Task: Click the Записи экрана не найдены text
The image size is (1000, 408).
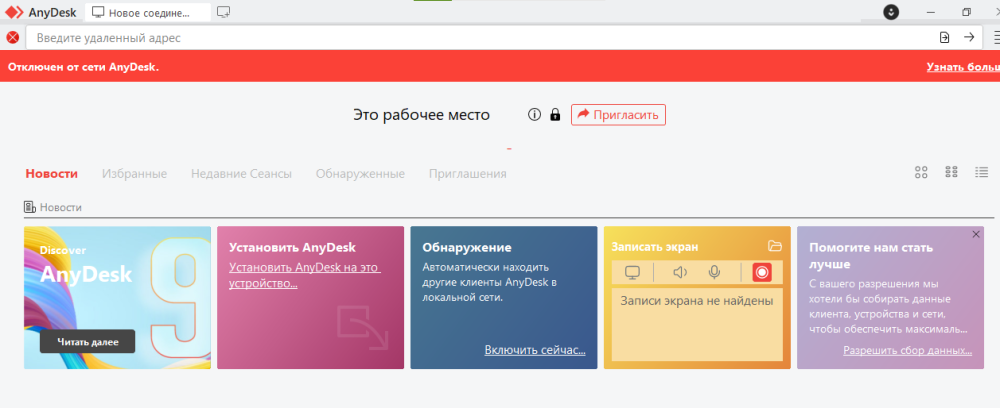Action: pos(696,300)
